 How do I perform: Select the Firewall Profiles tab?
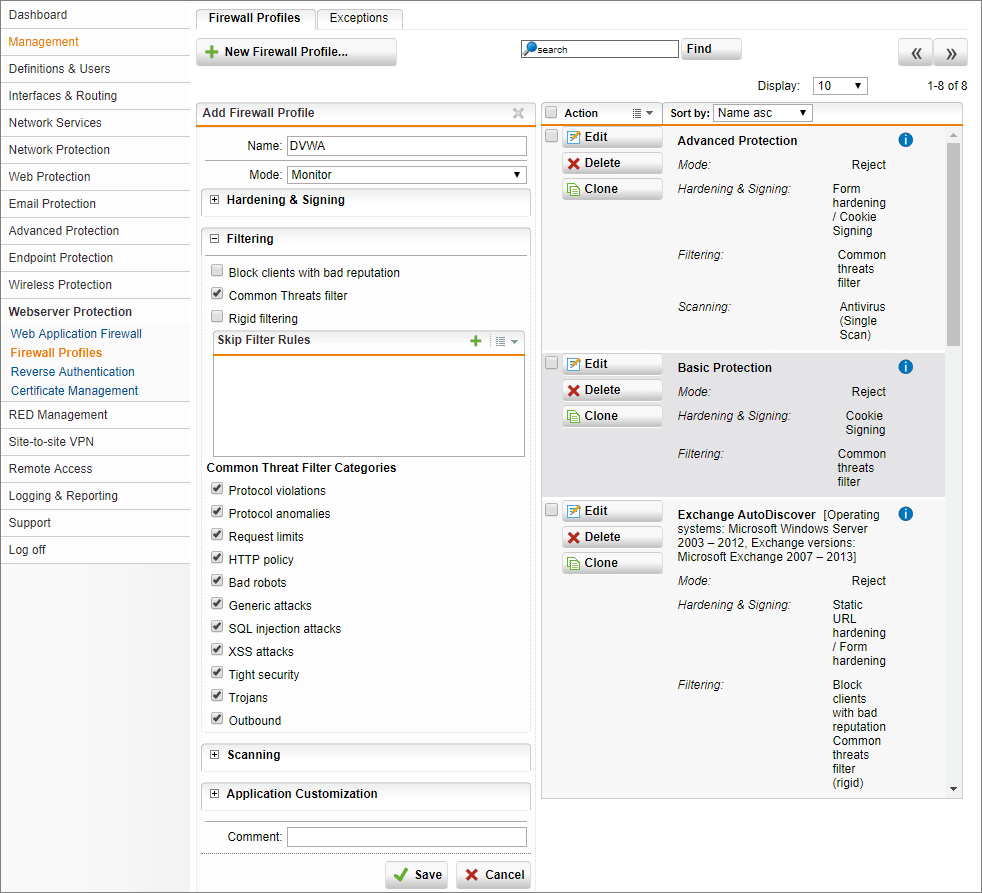pos(254,18)
